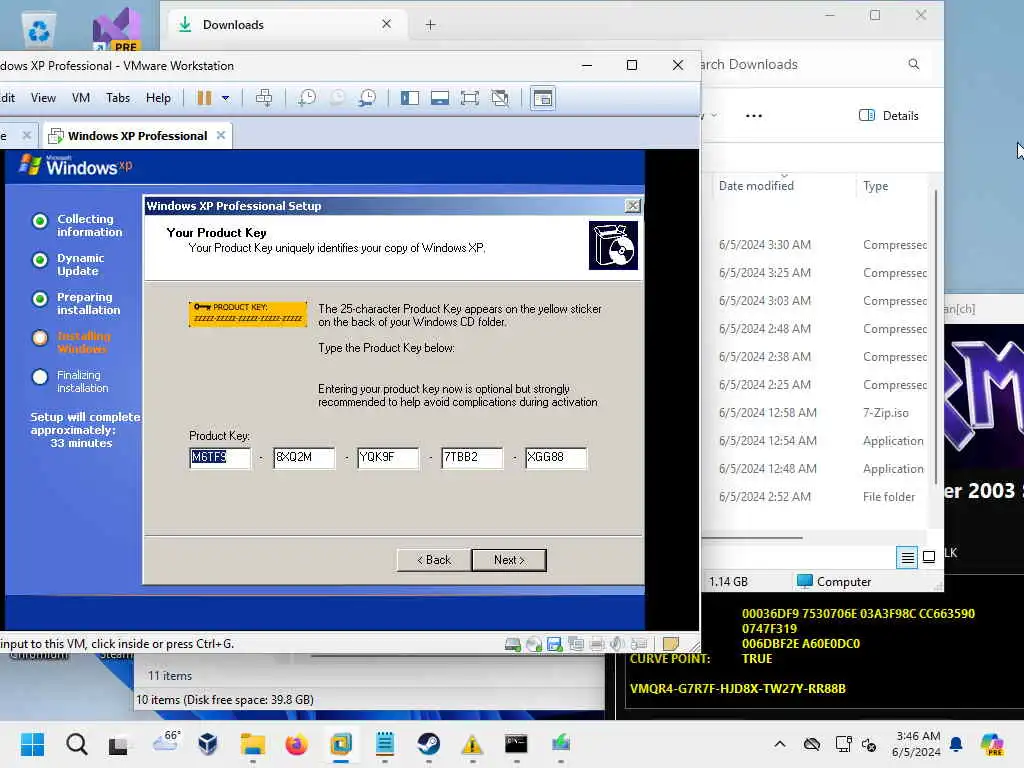
Task: Click the File Explorer vertical scrollbar
Action: click(936, 336)
